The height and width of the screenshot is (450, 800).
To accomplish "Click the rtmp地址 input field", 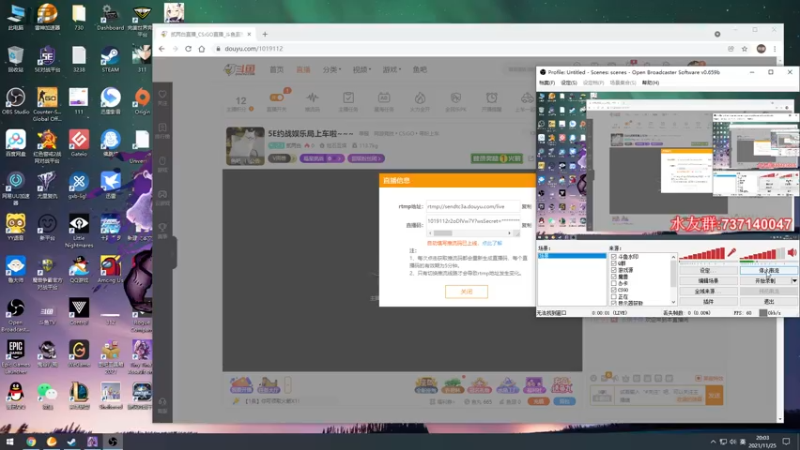I will point(472,207).
